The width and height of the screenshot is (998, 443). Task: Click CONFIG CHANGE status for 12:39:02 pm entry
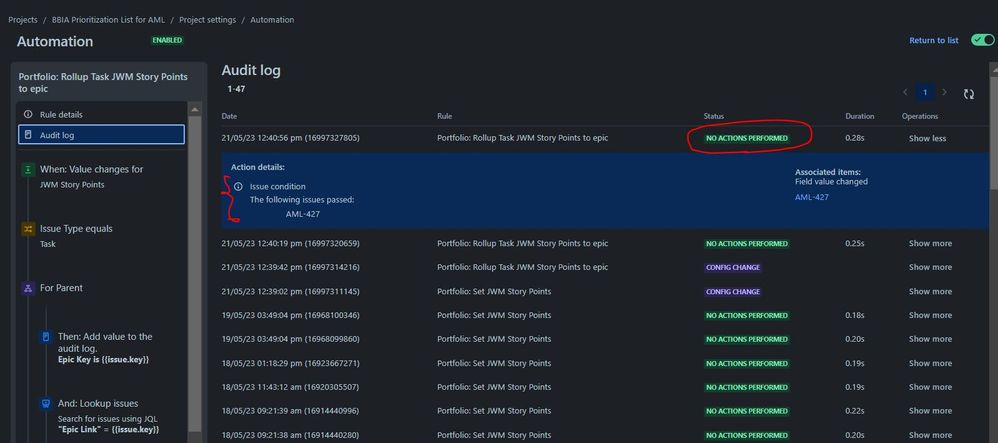pyautogui.click(x=733, y=292)
